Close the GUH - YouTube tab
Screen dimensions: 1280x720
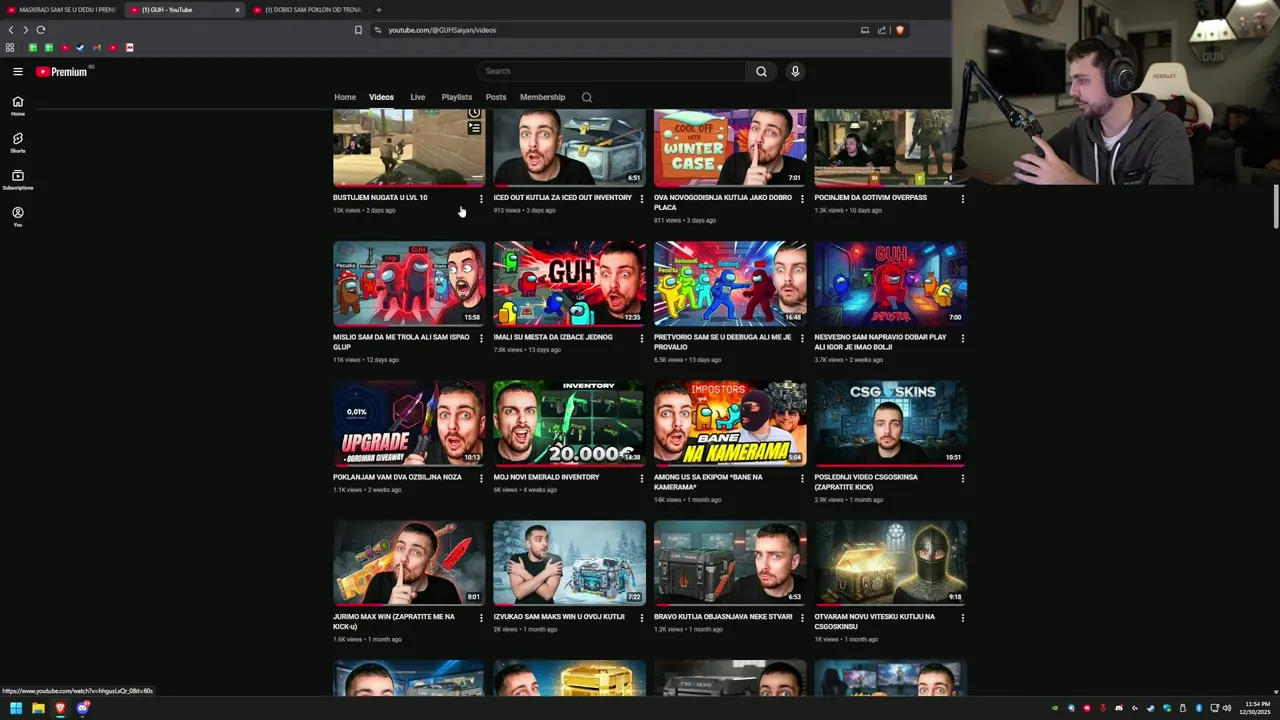[x=237, y=10]
